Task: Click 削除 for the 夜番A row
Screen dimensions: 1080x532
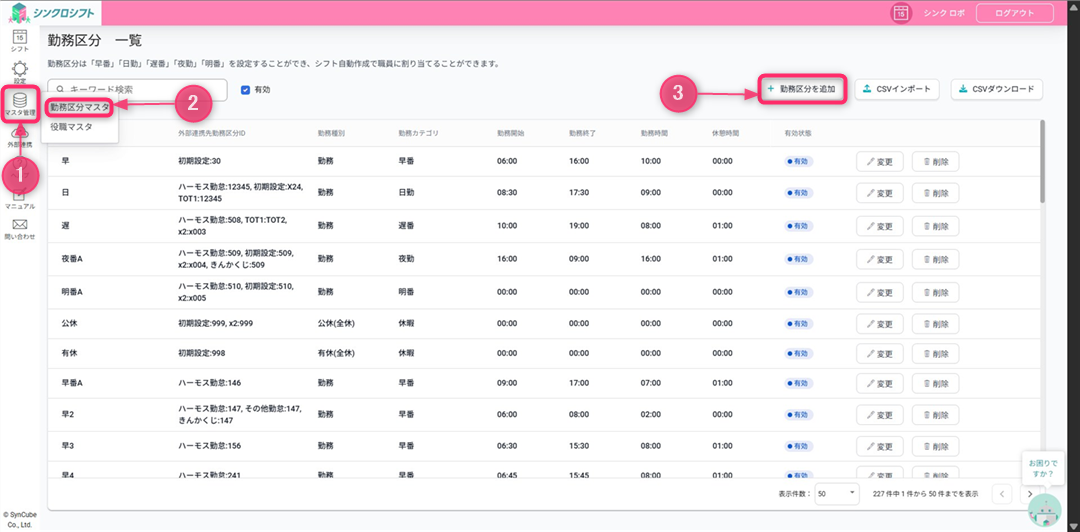Action: (935, 259)
